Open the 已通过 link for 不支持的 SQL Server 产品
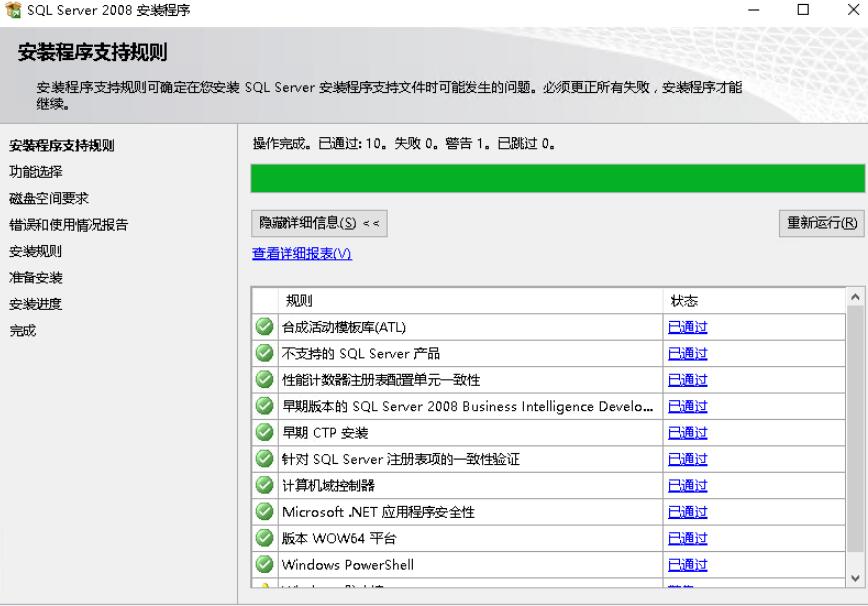This screenshot has width=868, height=606. click(688, 354)
